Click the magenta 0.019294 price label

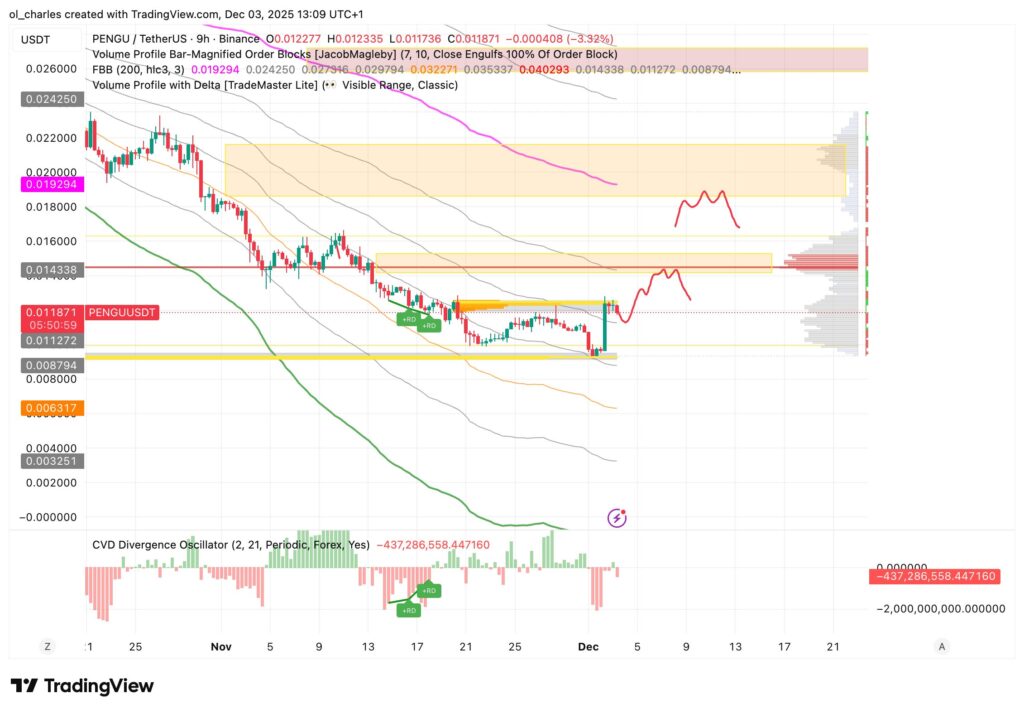click(x=50, y=185)
